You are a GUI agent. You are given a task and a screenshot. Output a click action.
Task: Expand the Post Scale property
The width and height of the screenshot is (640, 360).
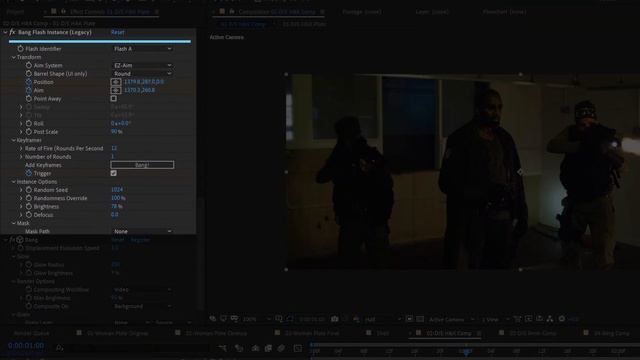click(x=21, y=132)
